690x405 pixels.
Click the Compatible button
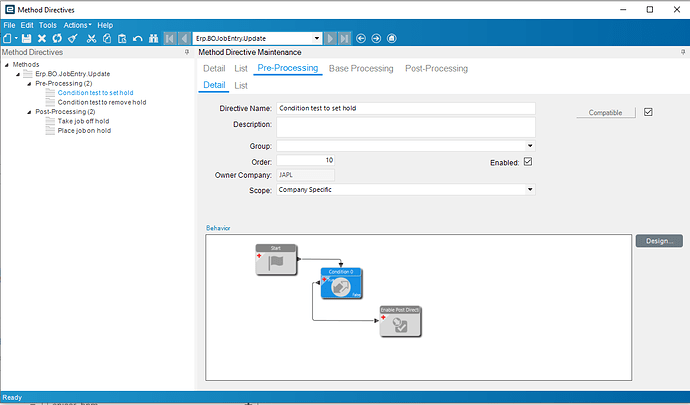coord(606,113)
